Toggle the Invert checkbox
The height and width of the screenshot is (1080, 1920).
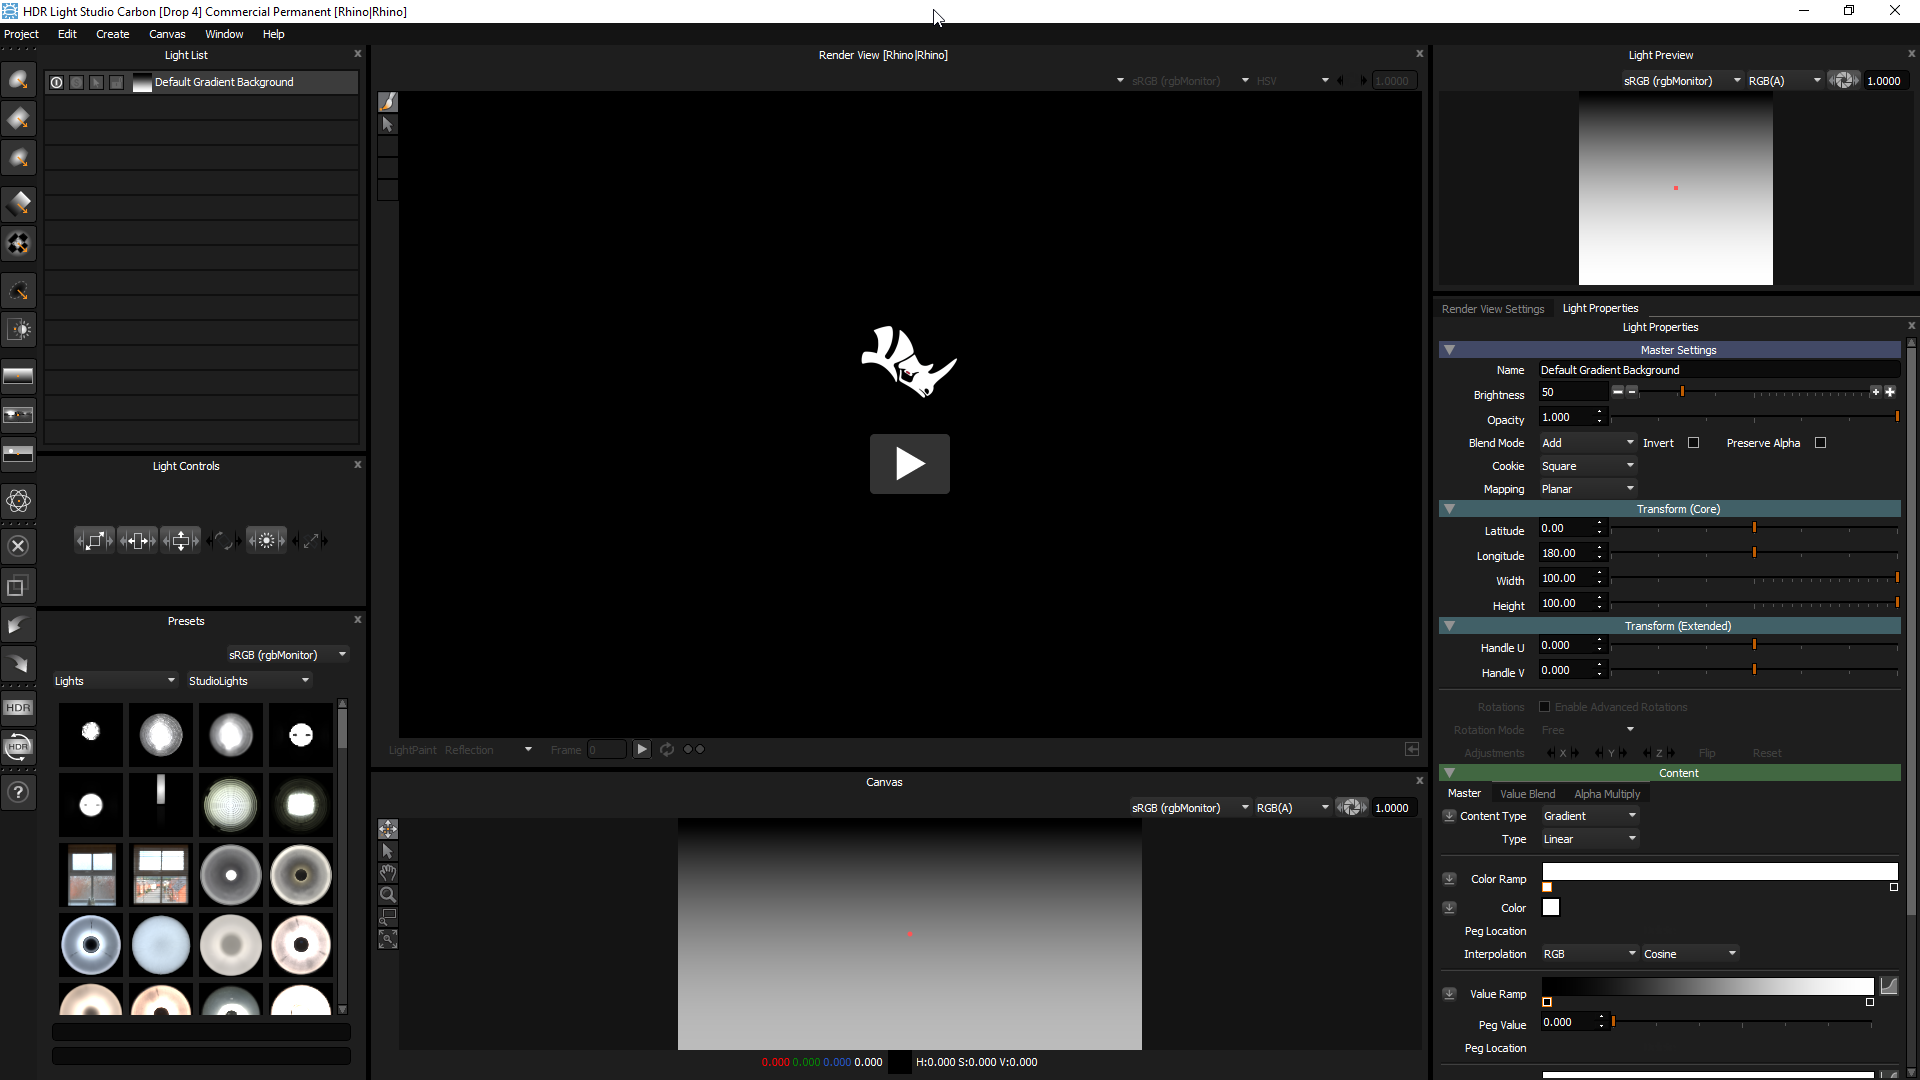pos(1693,443)
